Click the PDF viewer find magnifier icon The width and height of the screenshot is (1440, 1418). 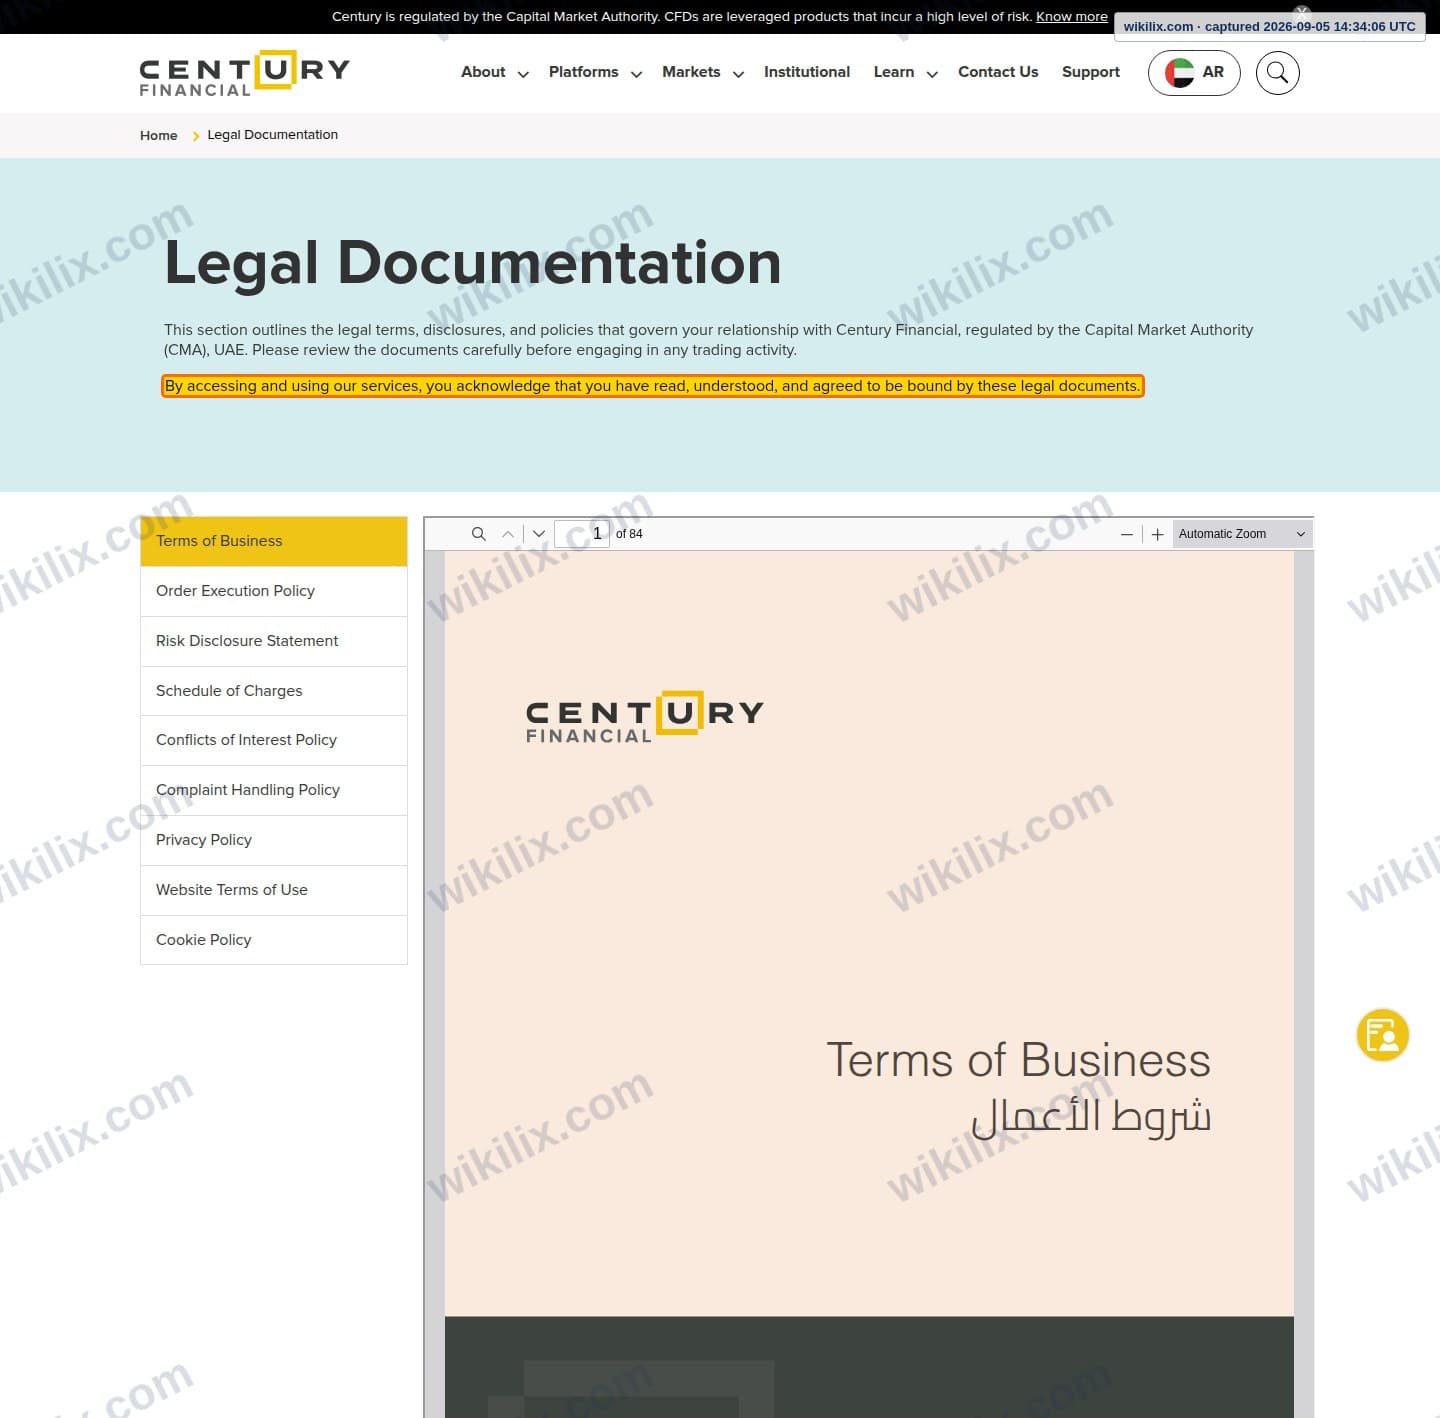479,534
